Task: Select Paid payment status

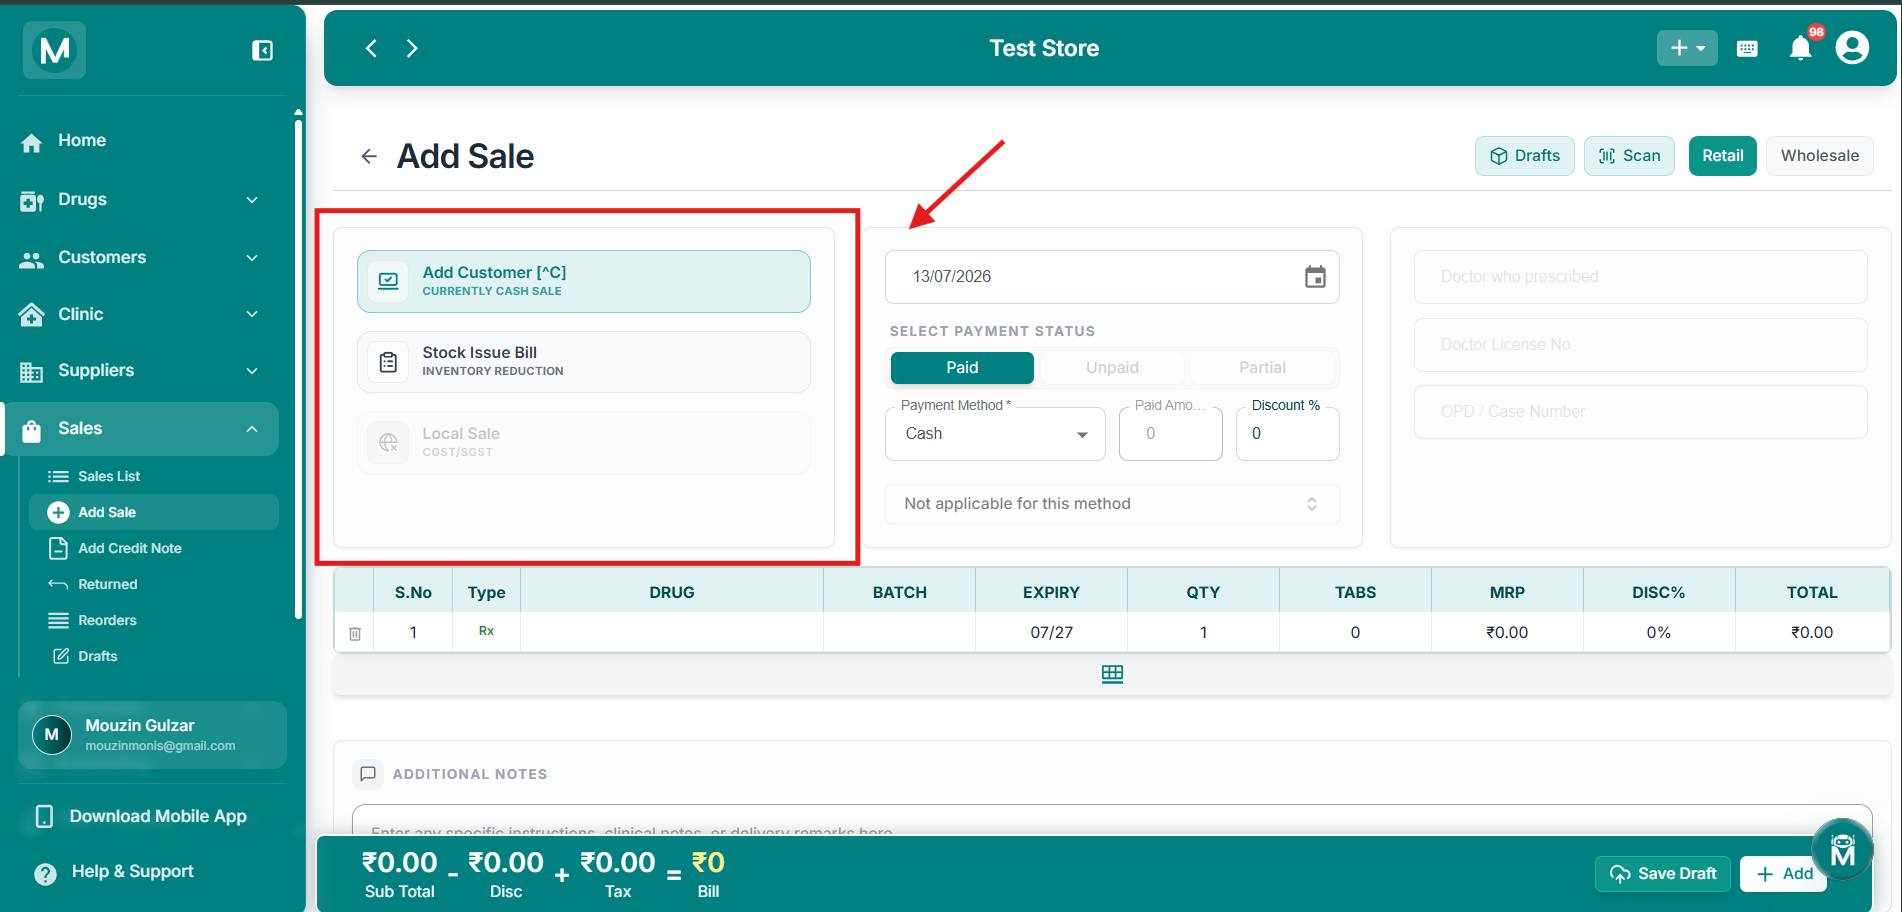Action: click(962, 368)
